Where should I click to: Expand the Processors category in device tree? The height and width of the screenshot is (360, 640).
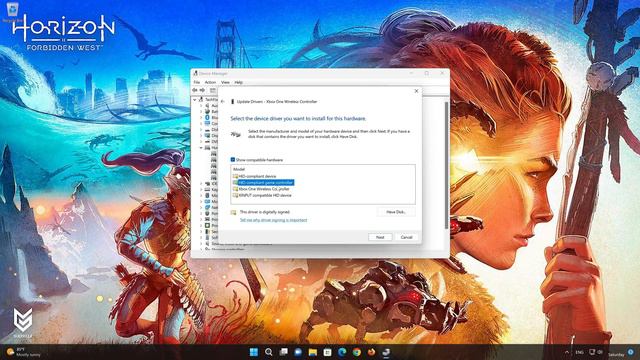[x=201, y=226]
